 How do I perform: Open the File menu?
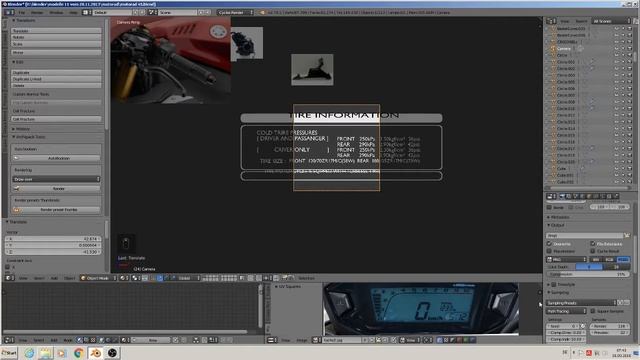point(22,12)
